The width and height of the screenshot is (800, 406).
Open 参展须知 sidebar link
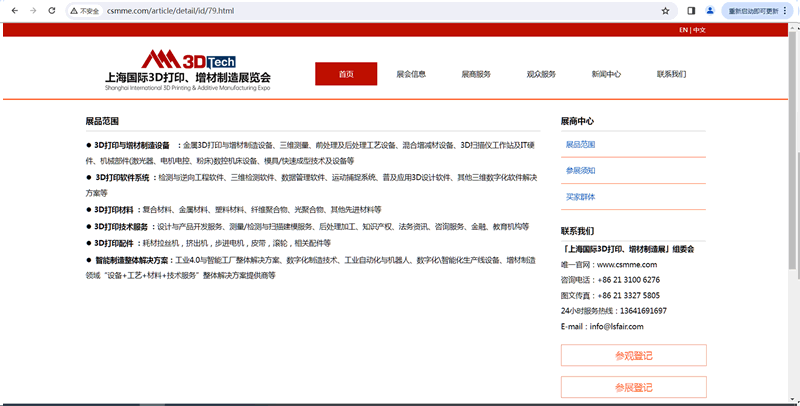coord(581,170)
